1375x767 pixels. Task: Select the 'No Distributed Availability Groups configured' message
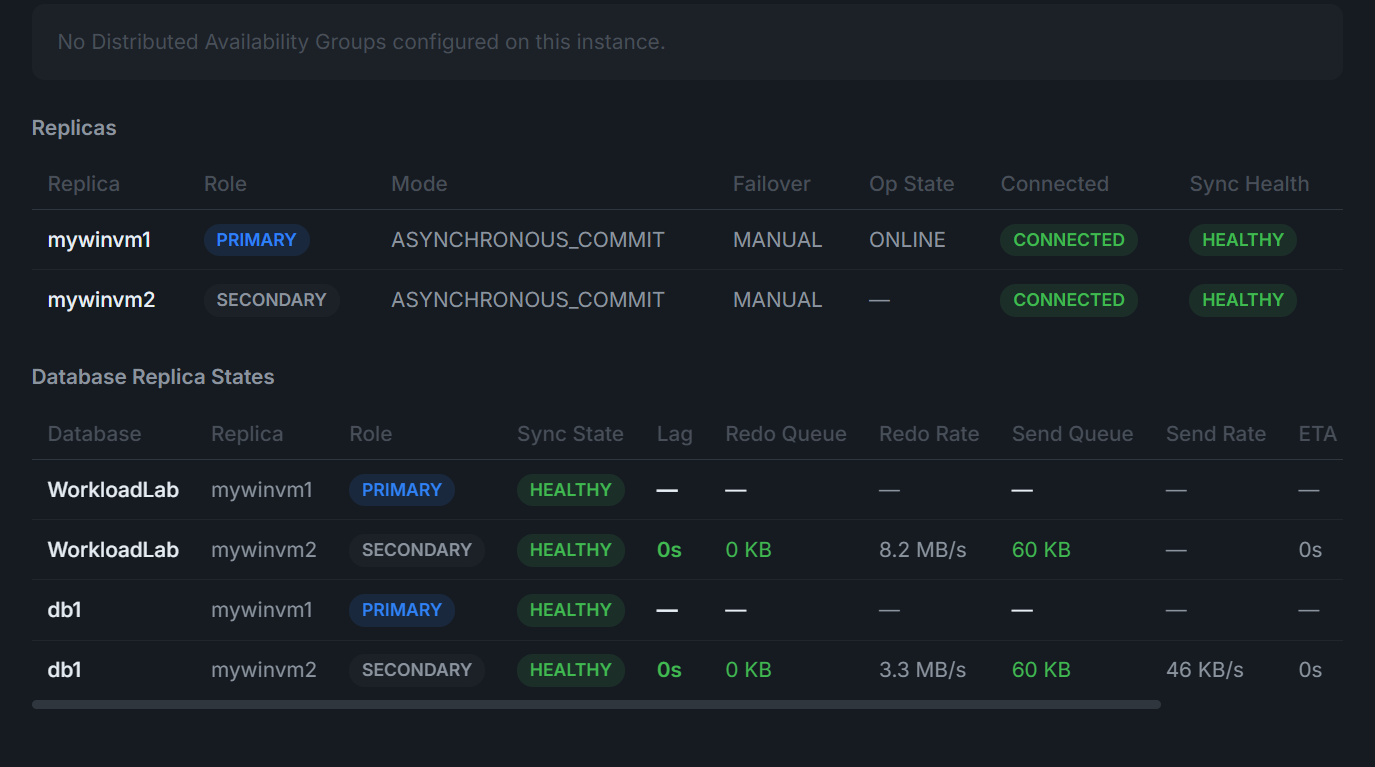click(361, 42)
